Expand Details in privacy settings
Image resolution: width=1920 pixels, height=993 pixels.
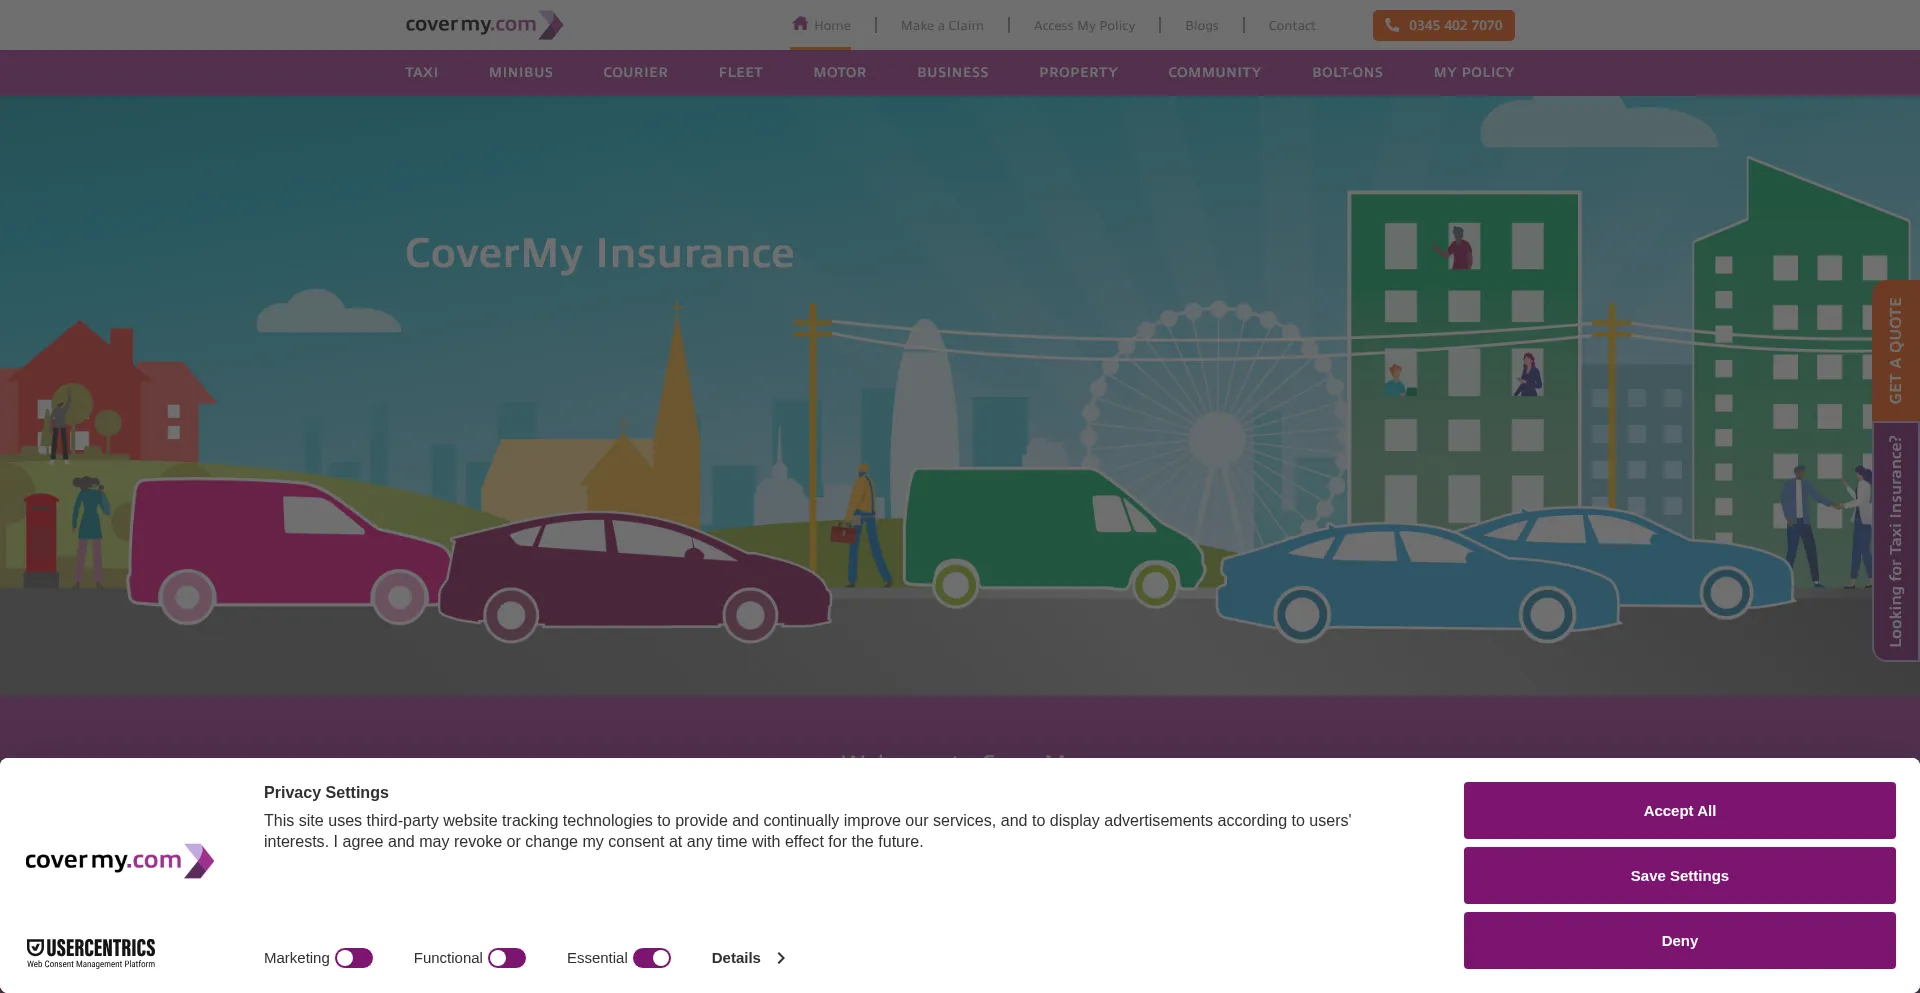click(748, 958)
